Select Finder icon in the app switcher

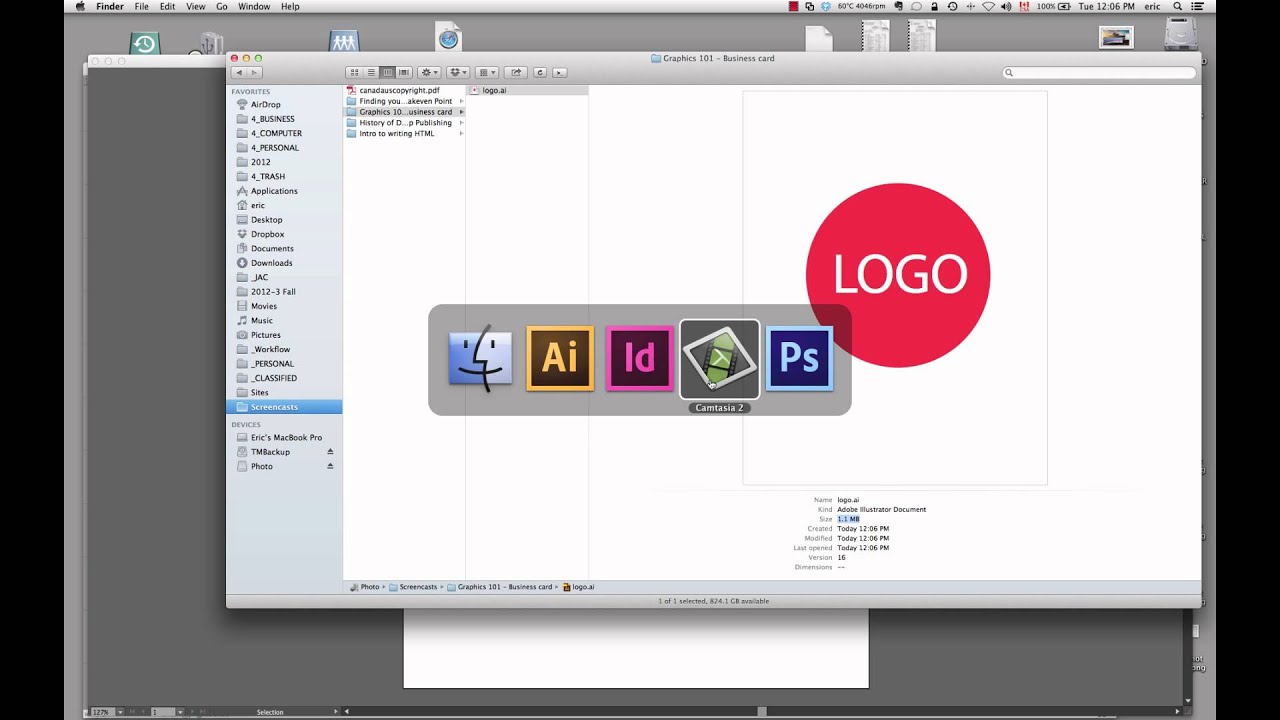coord(481,358)
